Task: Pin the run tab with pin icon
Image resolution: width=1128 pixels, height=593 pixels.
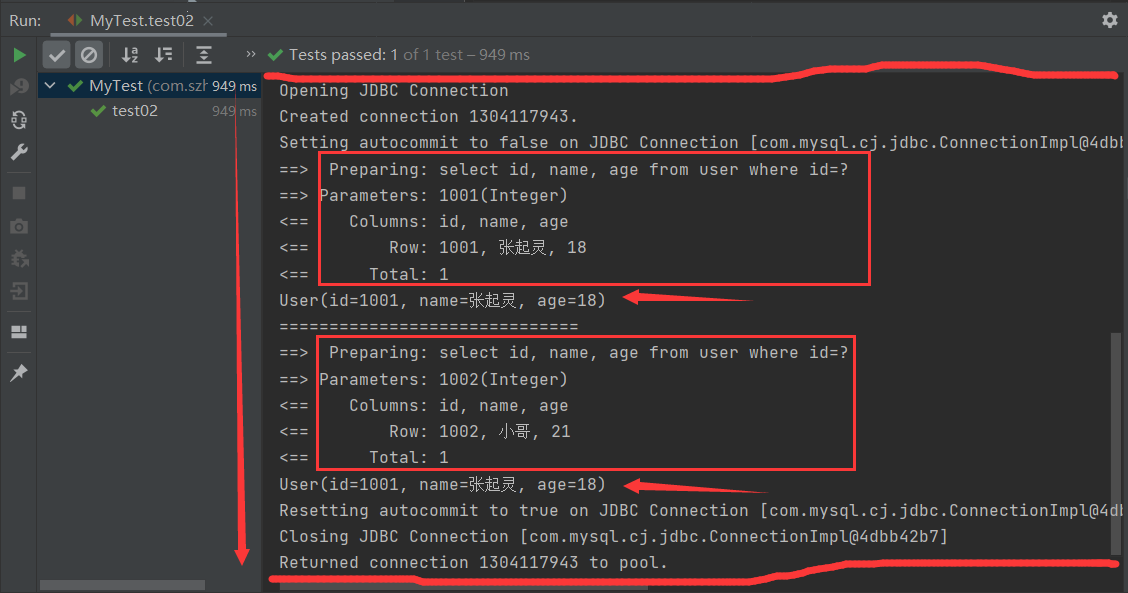Action: (x=19, y=373)
